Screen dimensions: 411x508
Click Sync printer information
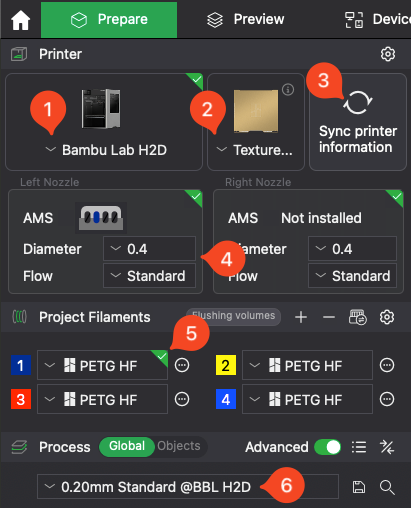[x=358, y=122]
